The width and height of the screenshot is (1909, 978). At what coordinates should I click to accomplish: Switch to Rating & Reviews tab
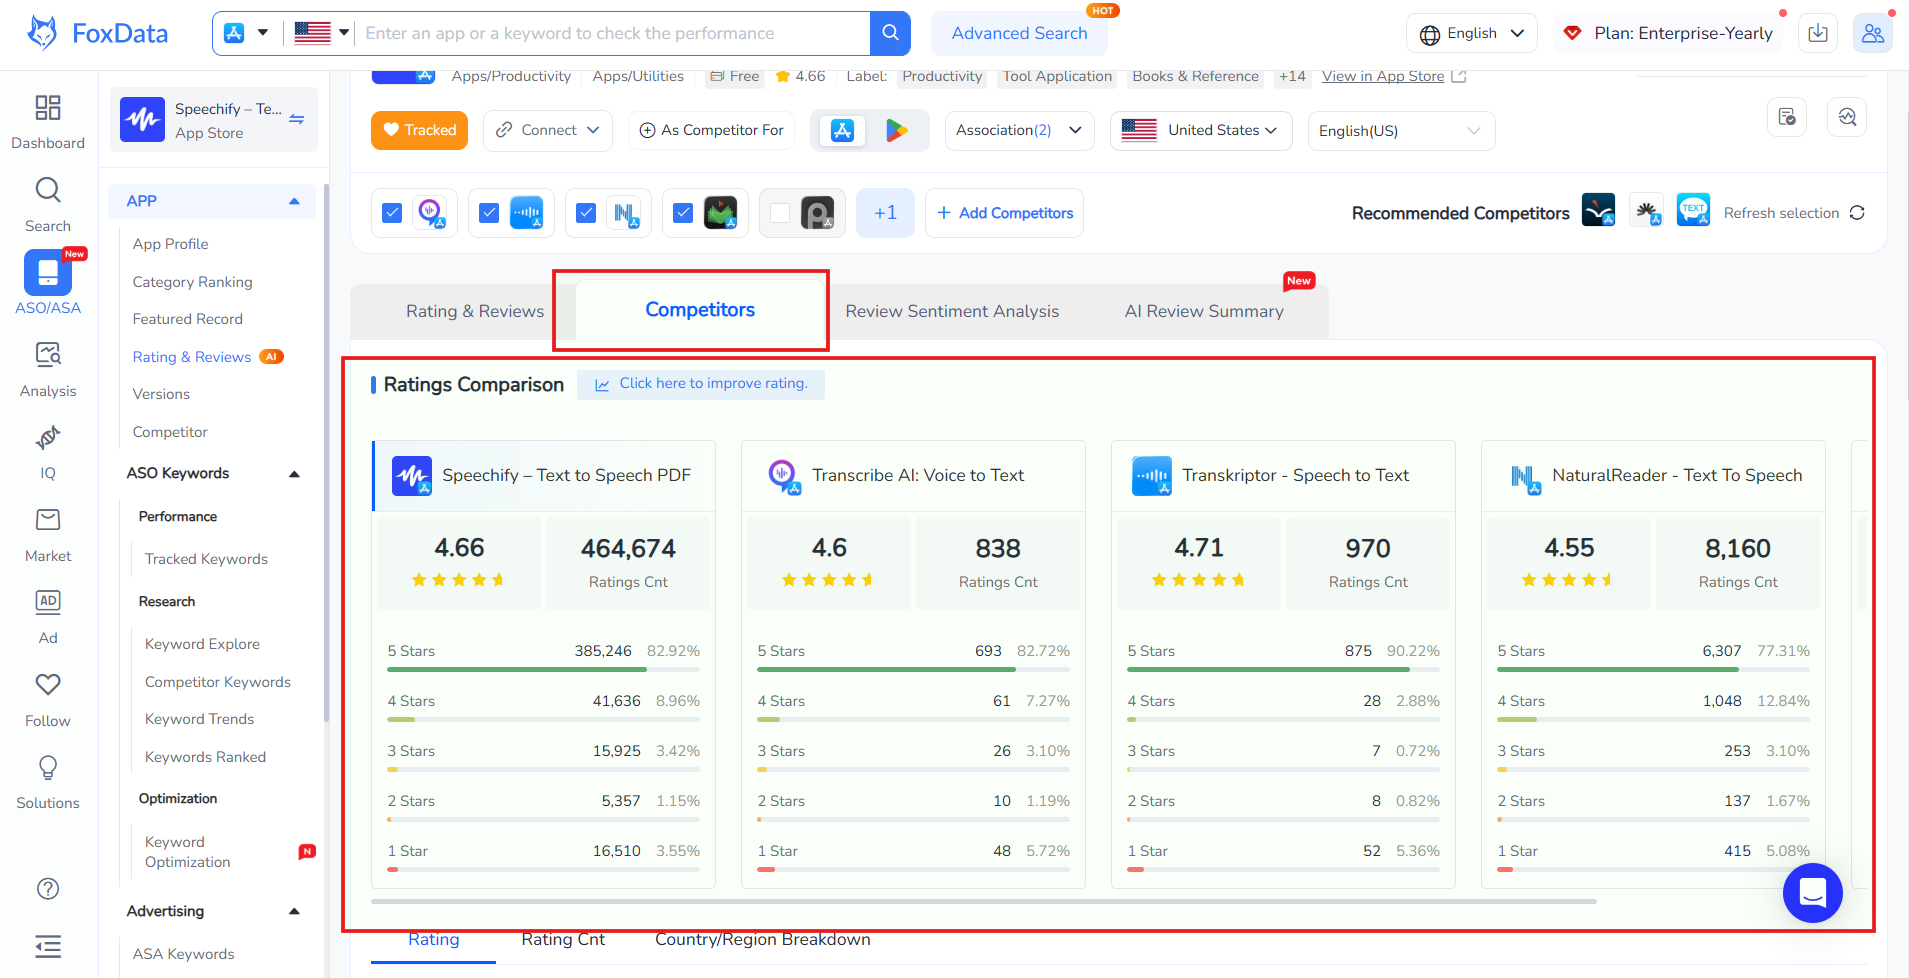point(474,311)
